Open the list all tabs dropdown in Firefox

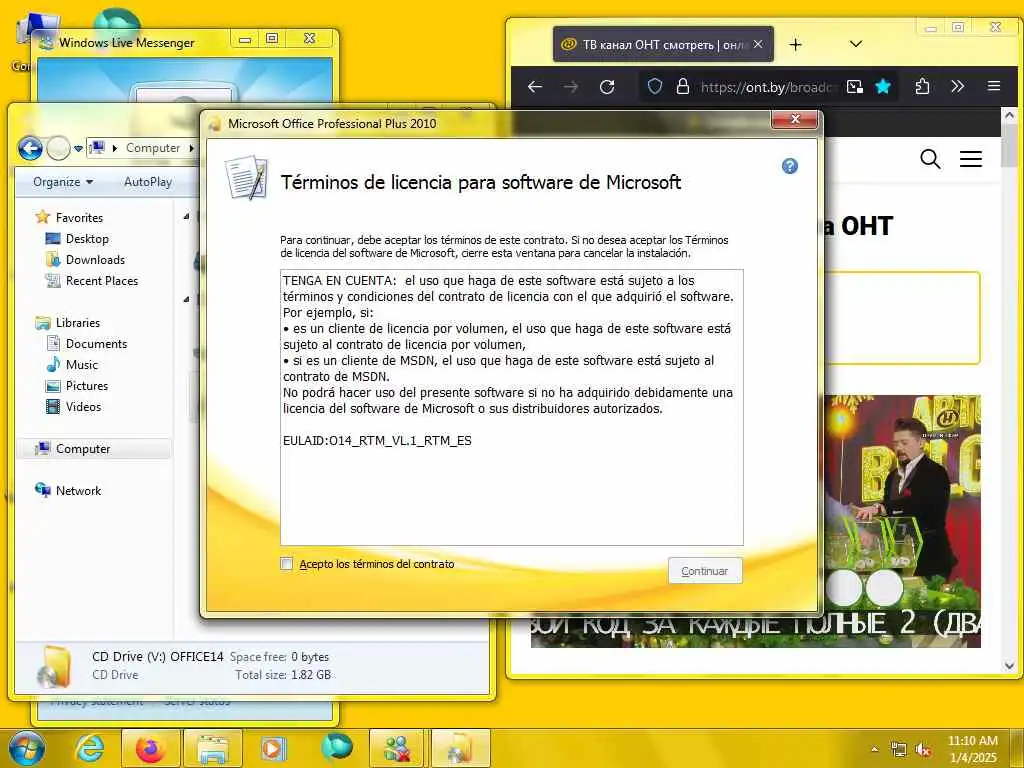[856, 44]
